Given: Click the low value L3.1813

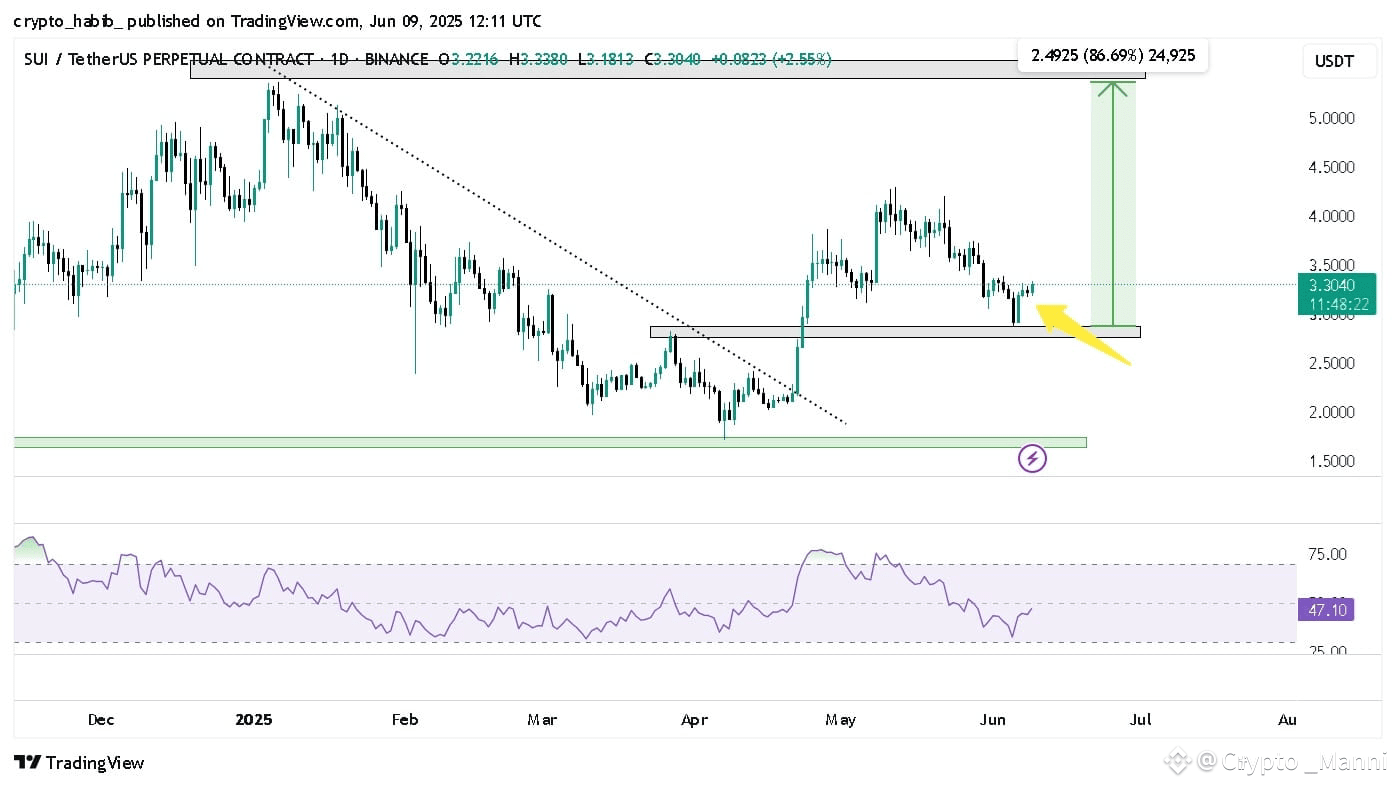Looking at the screenshot, I should pyautogui.click(x=606, y=60).
